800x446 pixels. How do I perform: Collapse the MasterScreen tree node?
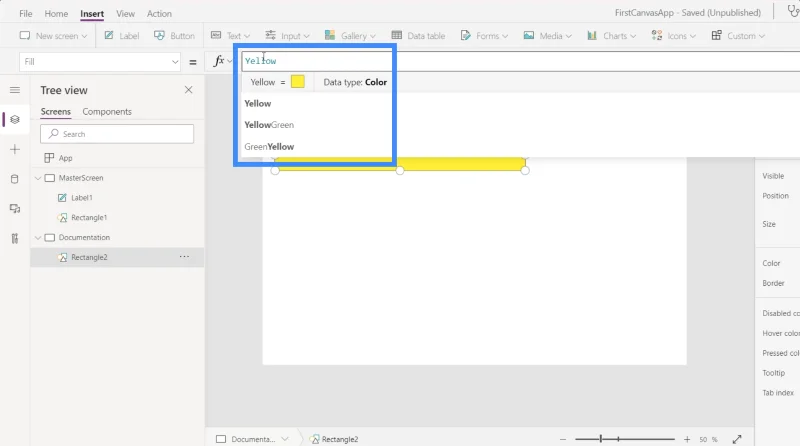(38, 178)
